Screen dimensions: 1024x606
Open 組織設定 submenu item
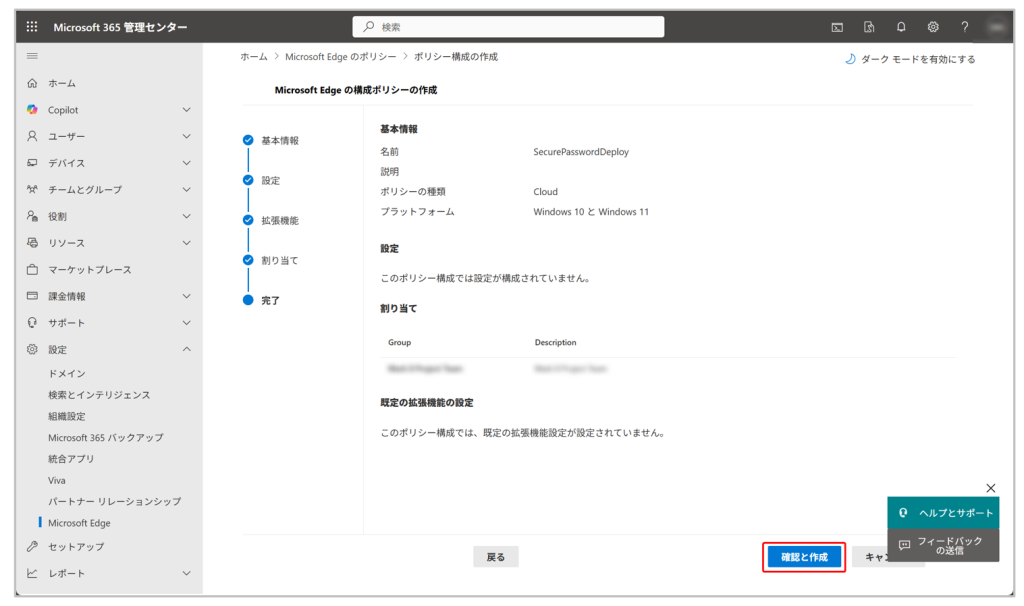point(67,416)
